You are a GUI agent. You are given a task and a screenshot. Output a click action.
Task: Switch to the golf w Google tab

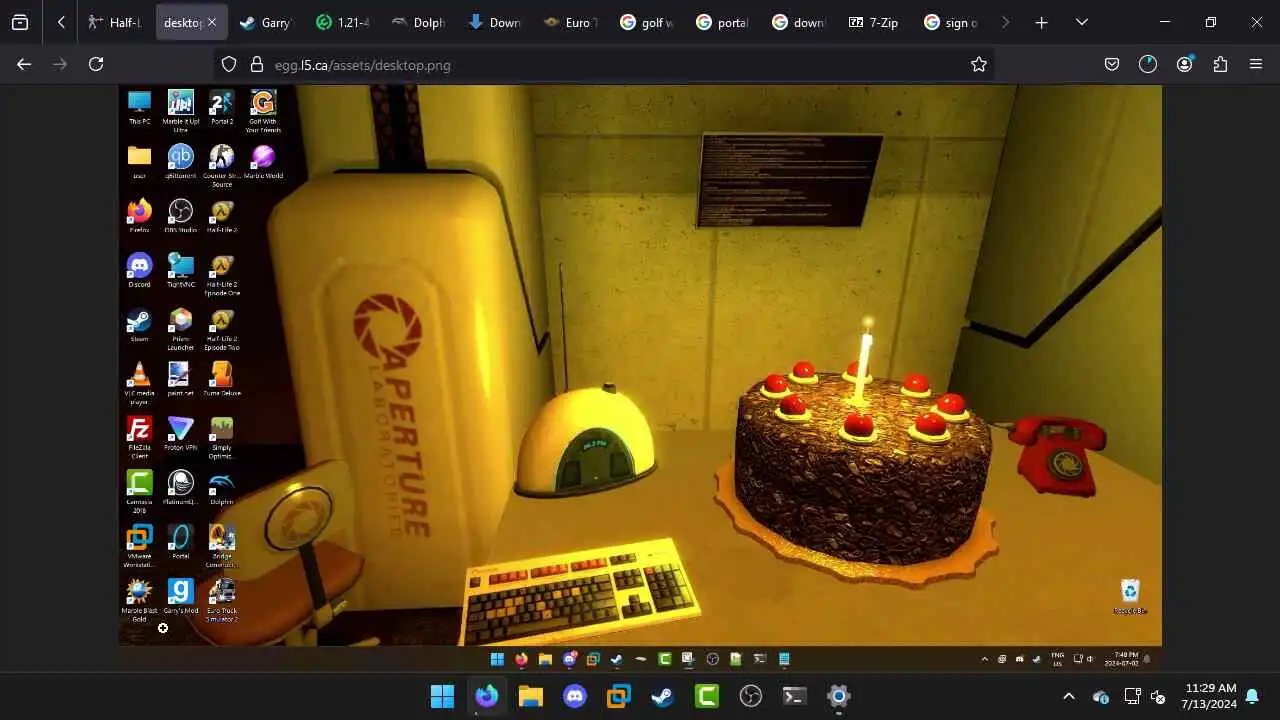click(x=646, y=22)
